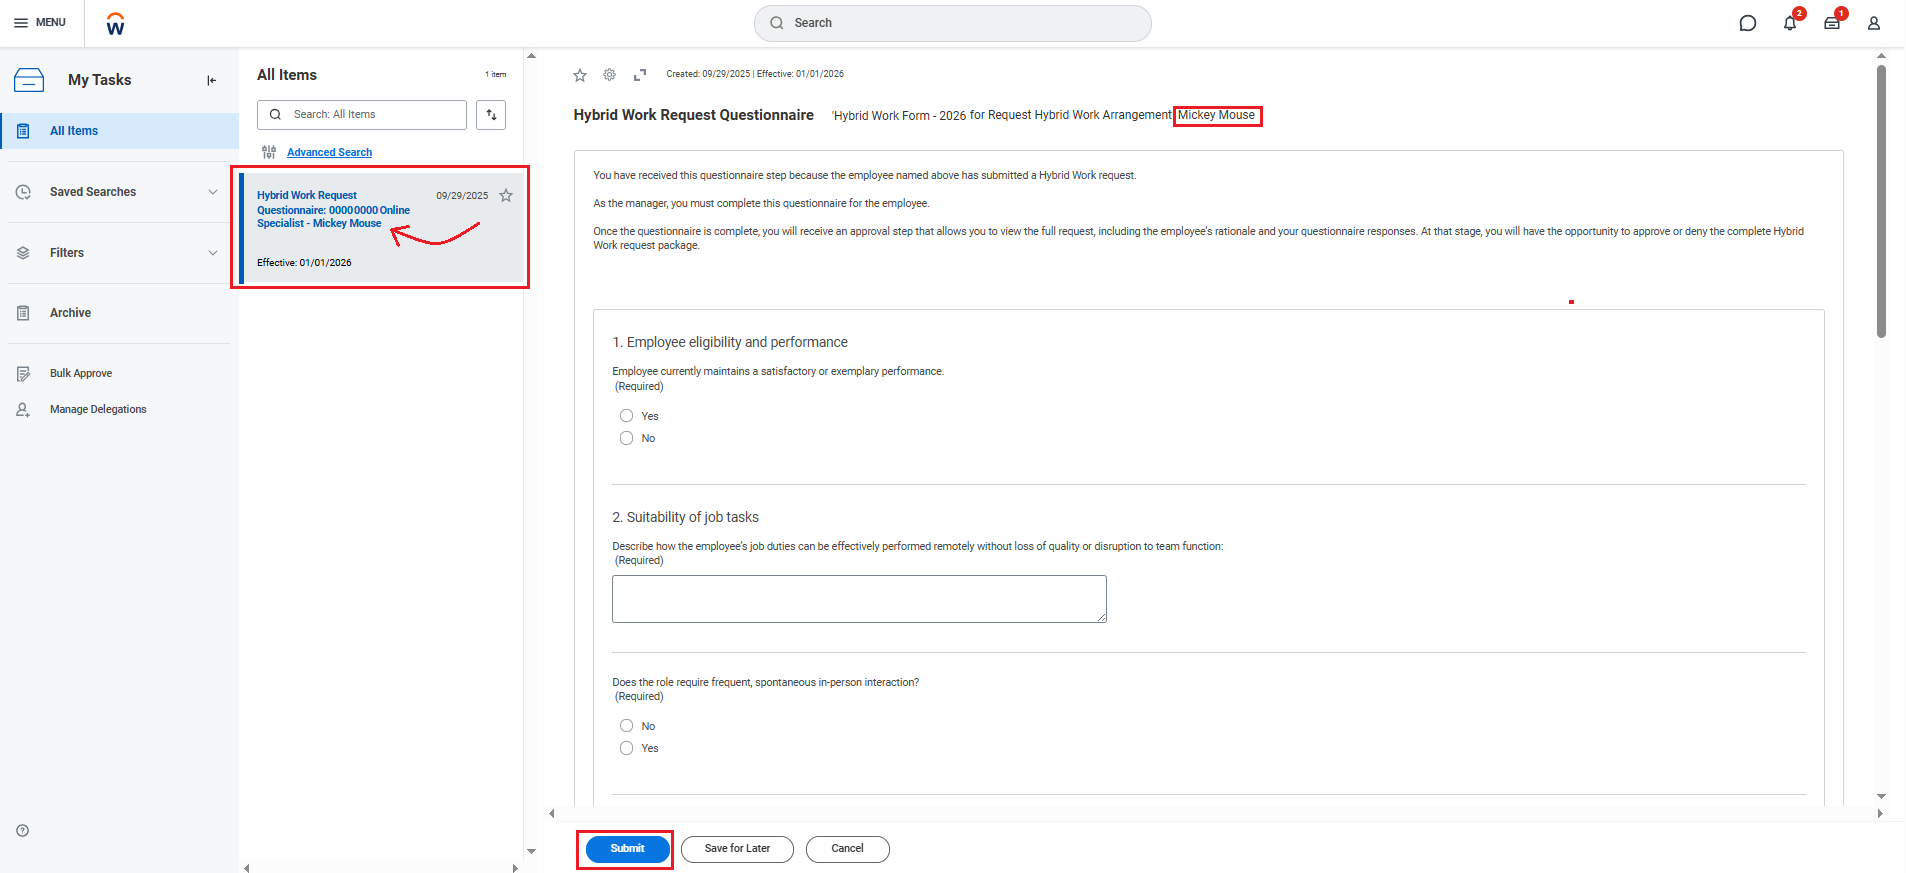
Task: Star the Hybrid Work Request list item
Action: [506, 196]
